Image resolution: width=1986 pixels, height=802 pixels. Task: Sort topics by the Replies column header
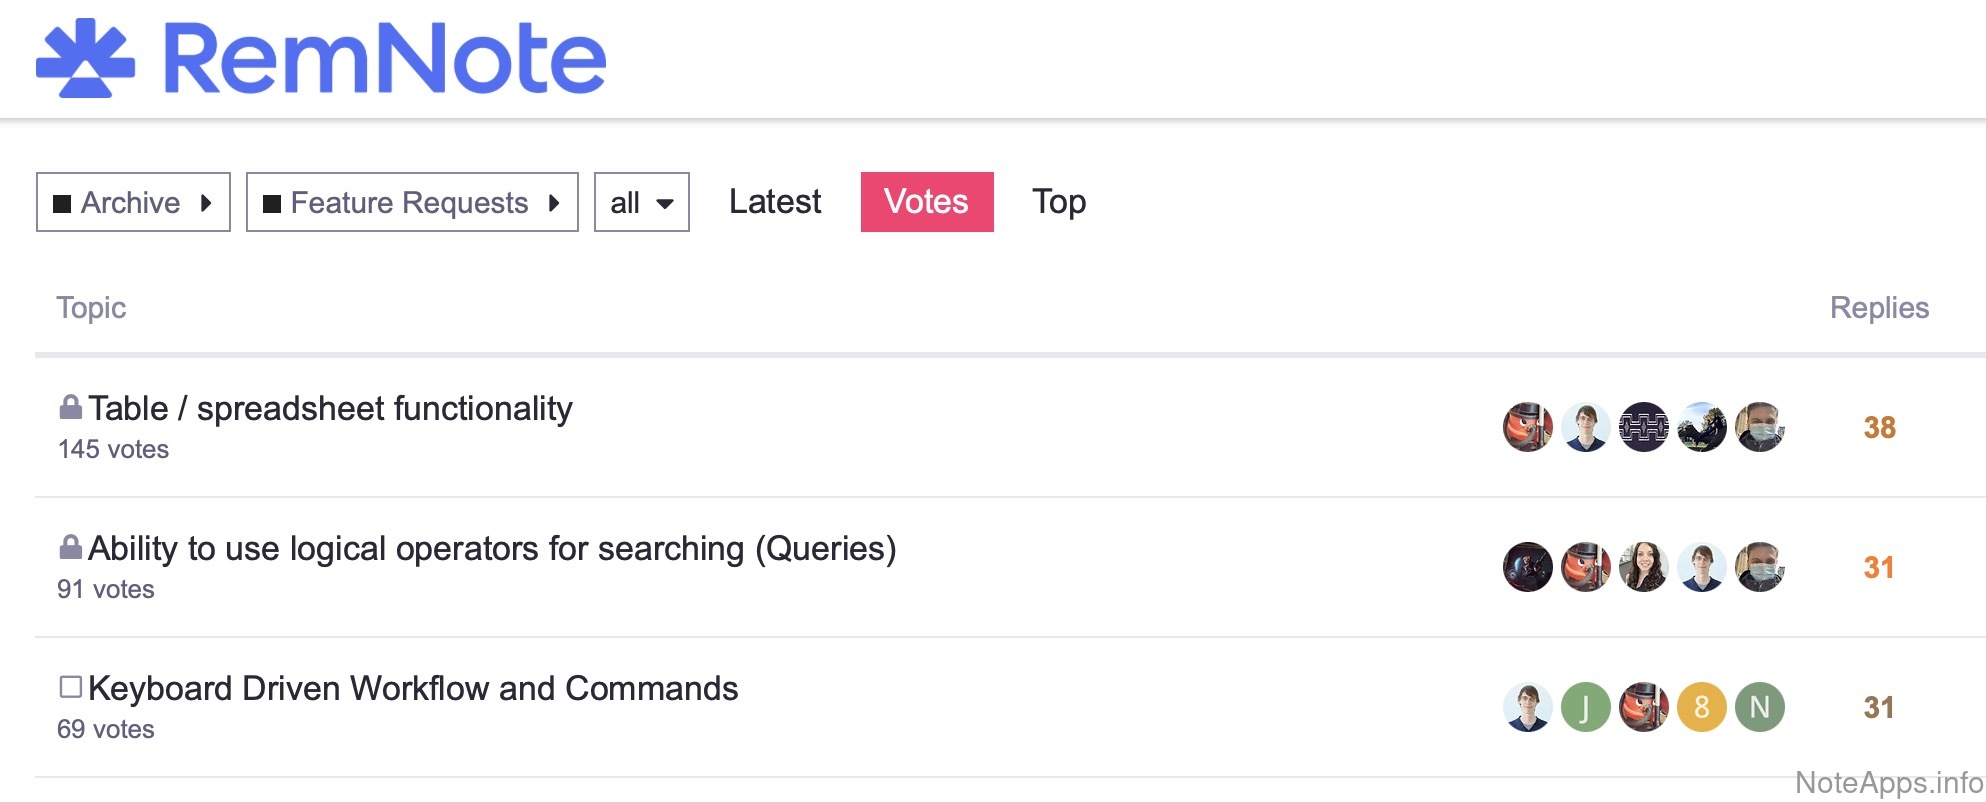click(1879, 308)
